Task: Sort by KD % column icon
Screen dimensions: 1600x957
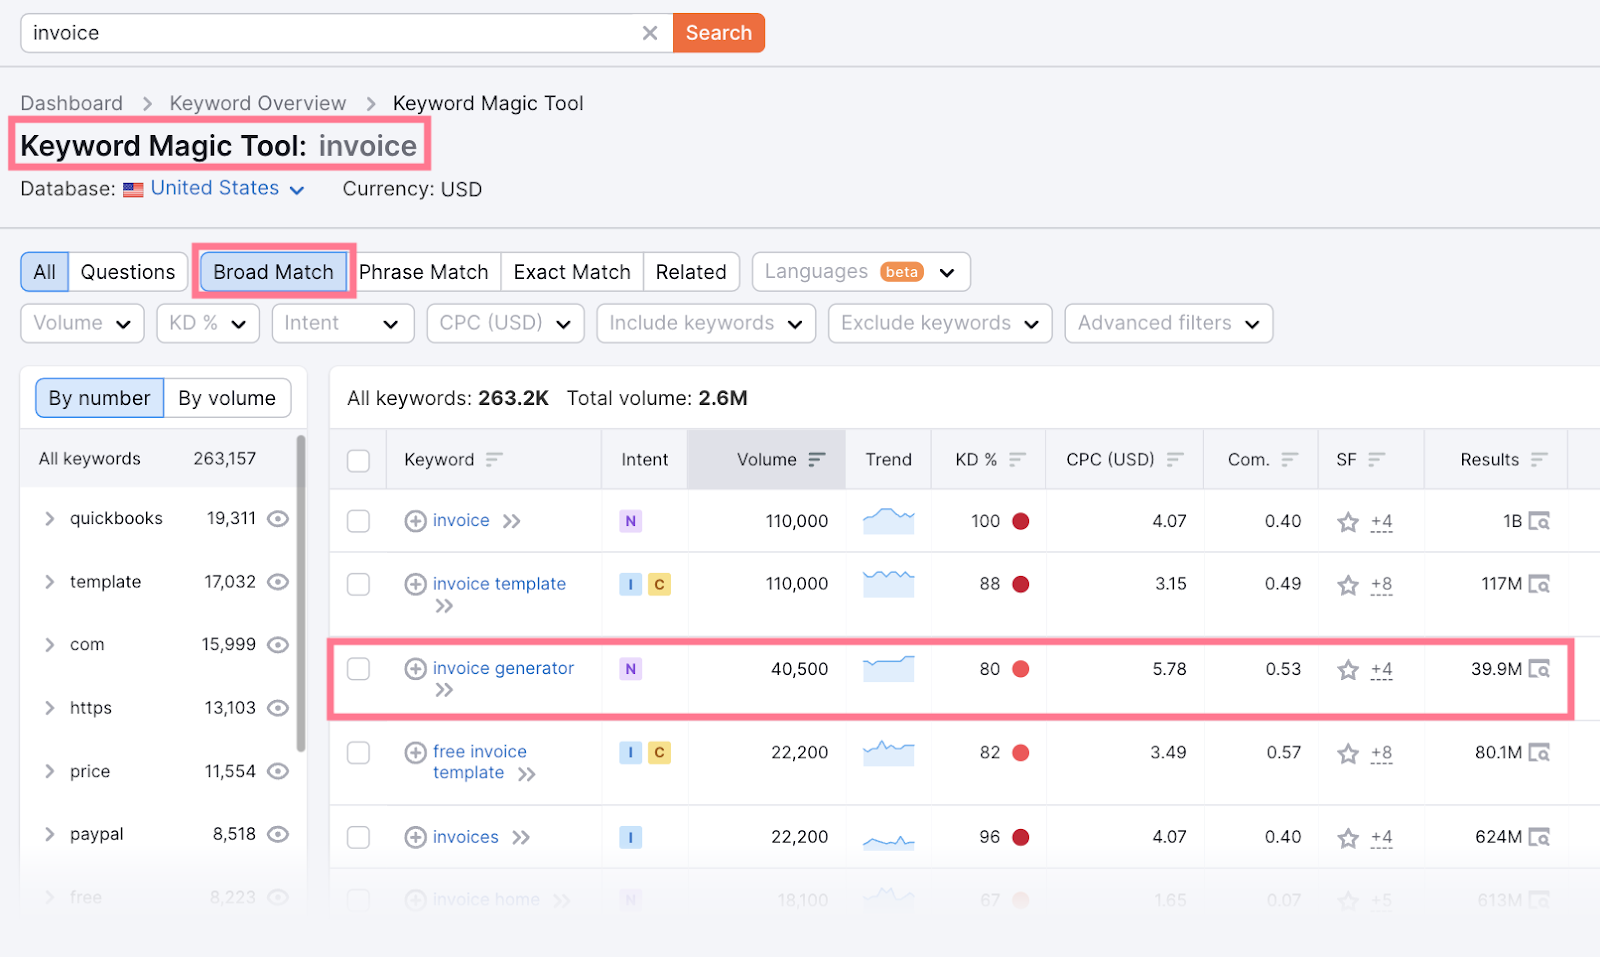Action: tap(1017, 460)
